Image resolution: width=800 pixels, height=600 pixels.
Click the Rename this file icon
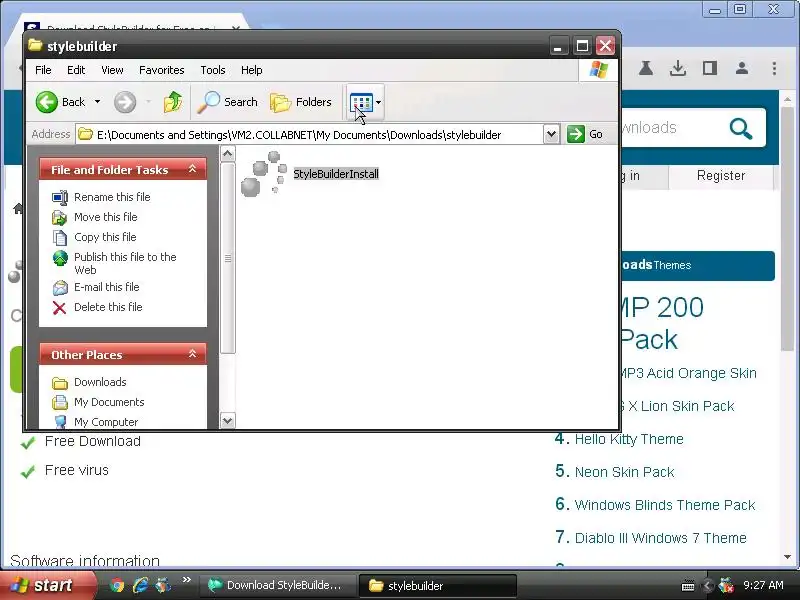pos(60,197)
